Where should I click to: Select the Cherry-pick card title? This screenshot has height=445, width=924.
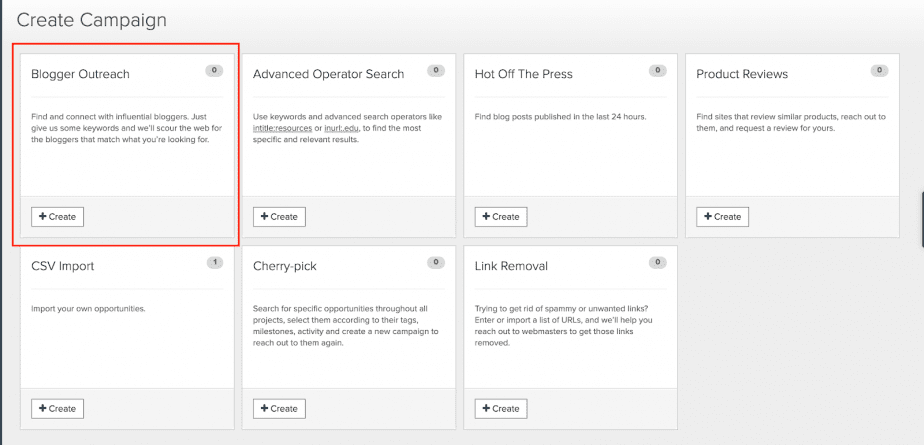point(285,266)
